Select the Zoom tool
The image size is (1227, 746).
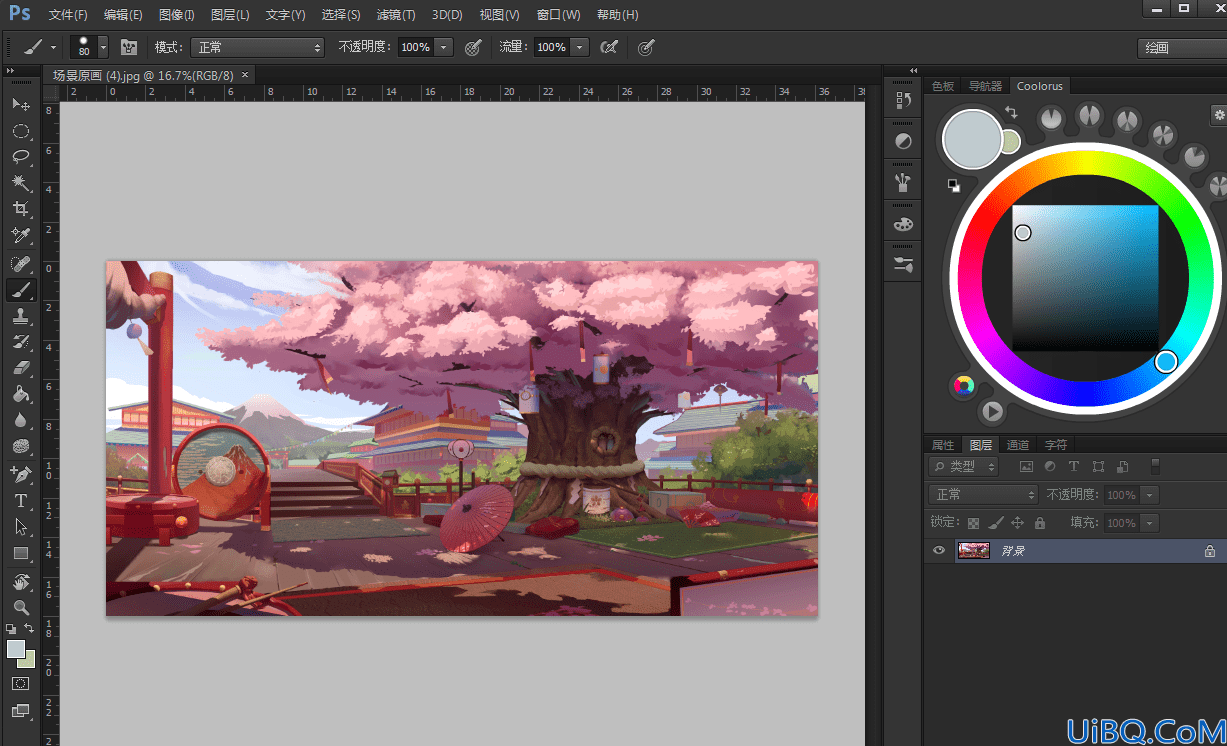[x=20, y=607]
